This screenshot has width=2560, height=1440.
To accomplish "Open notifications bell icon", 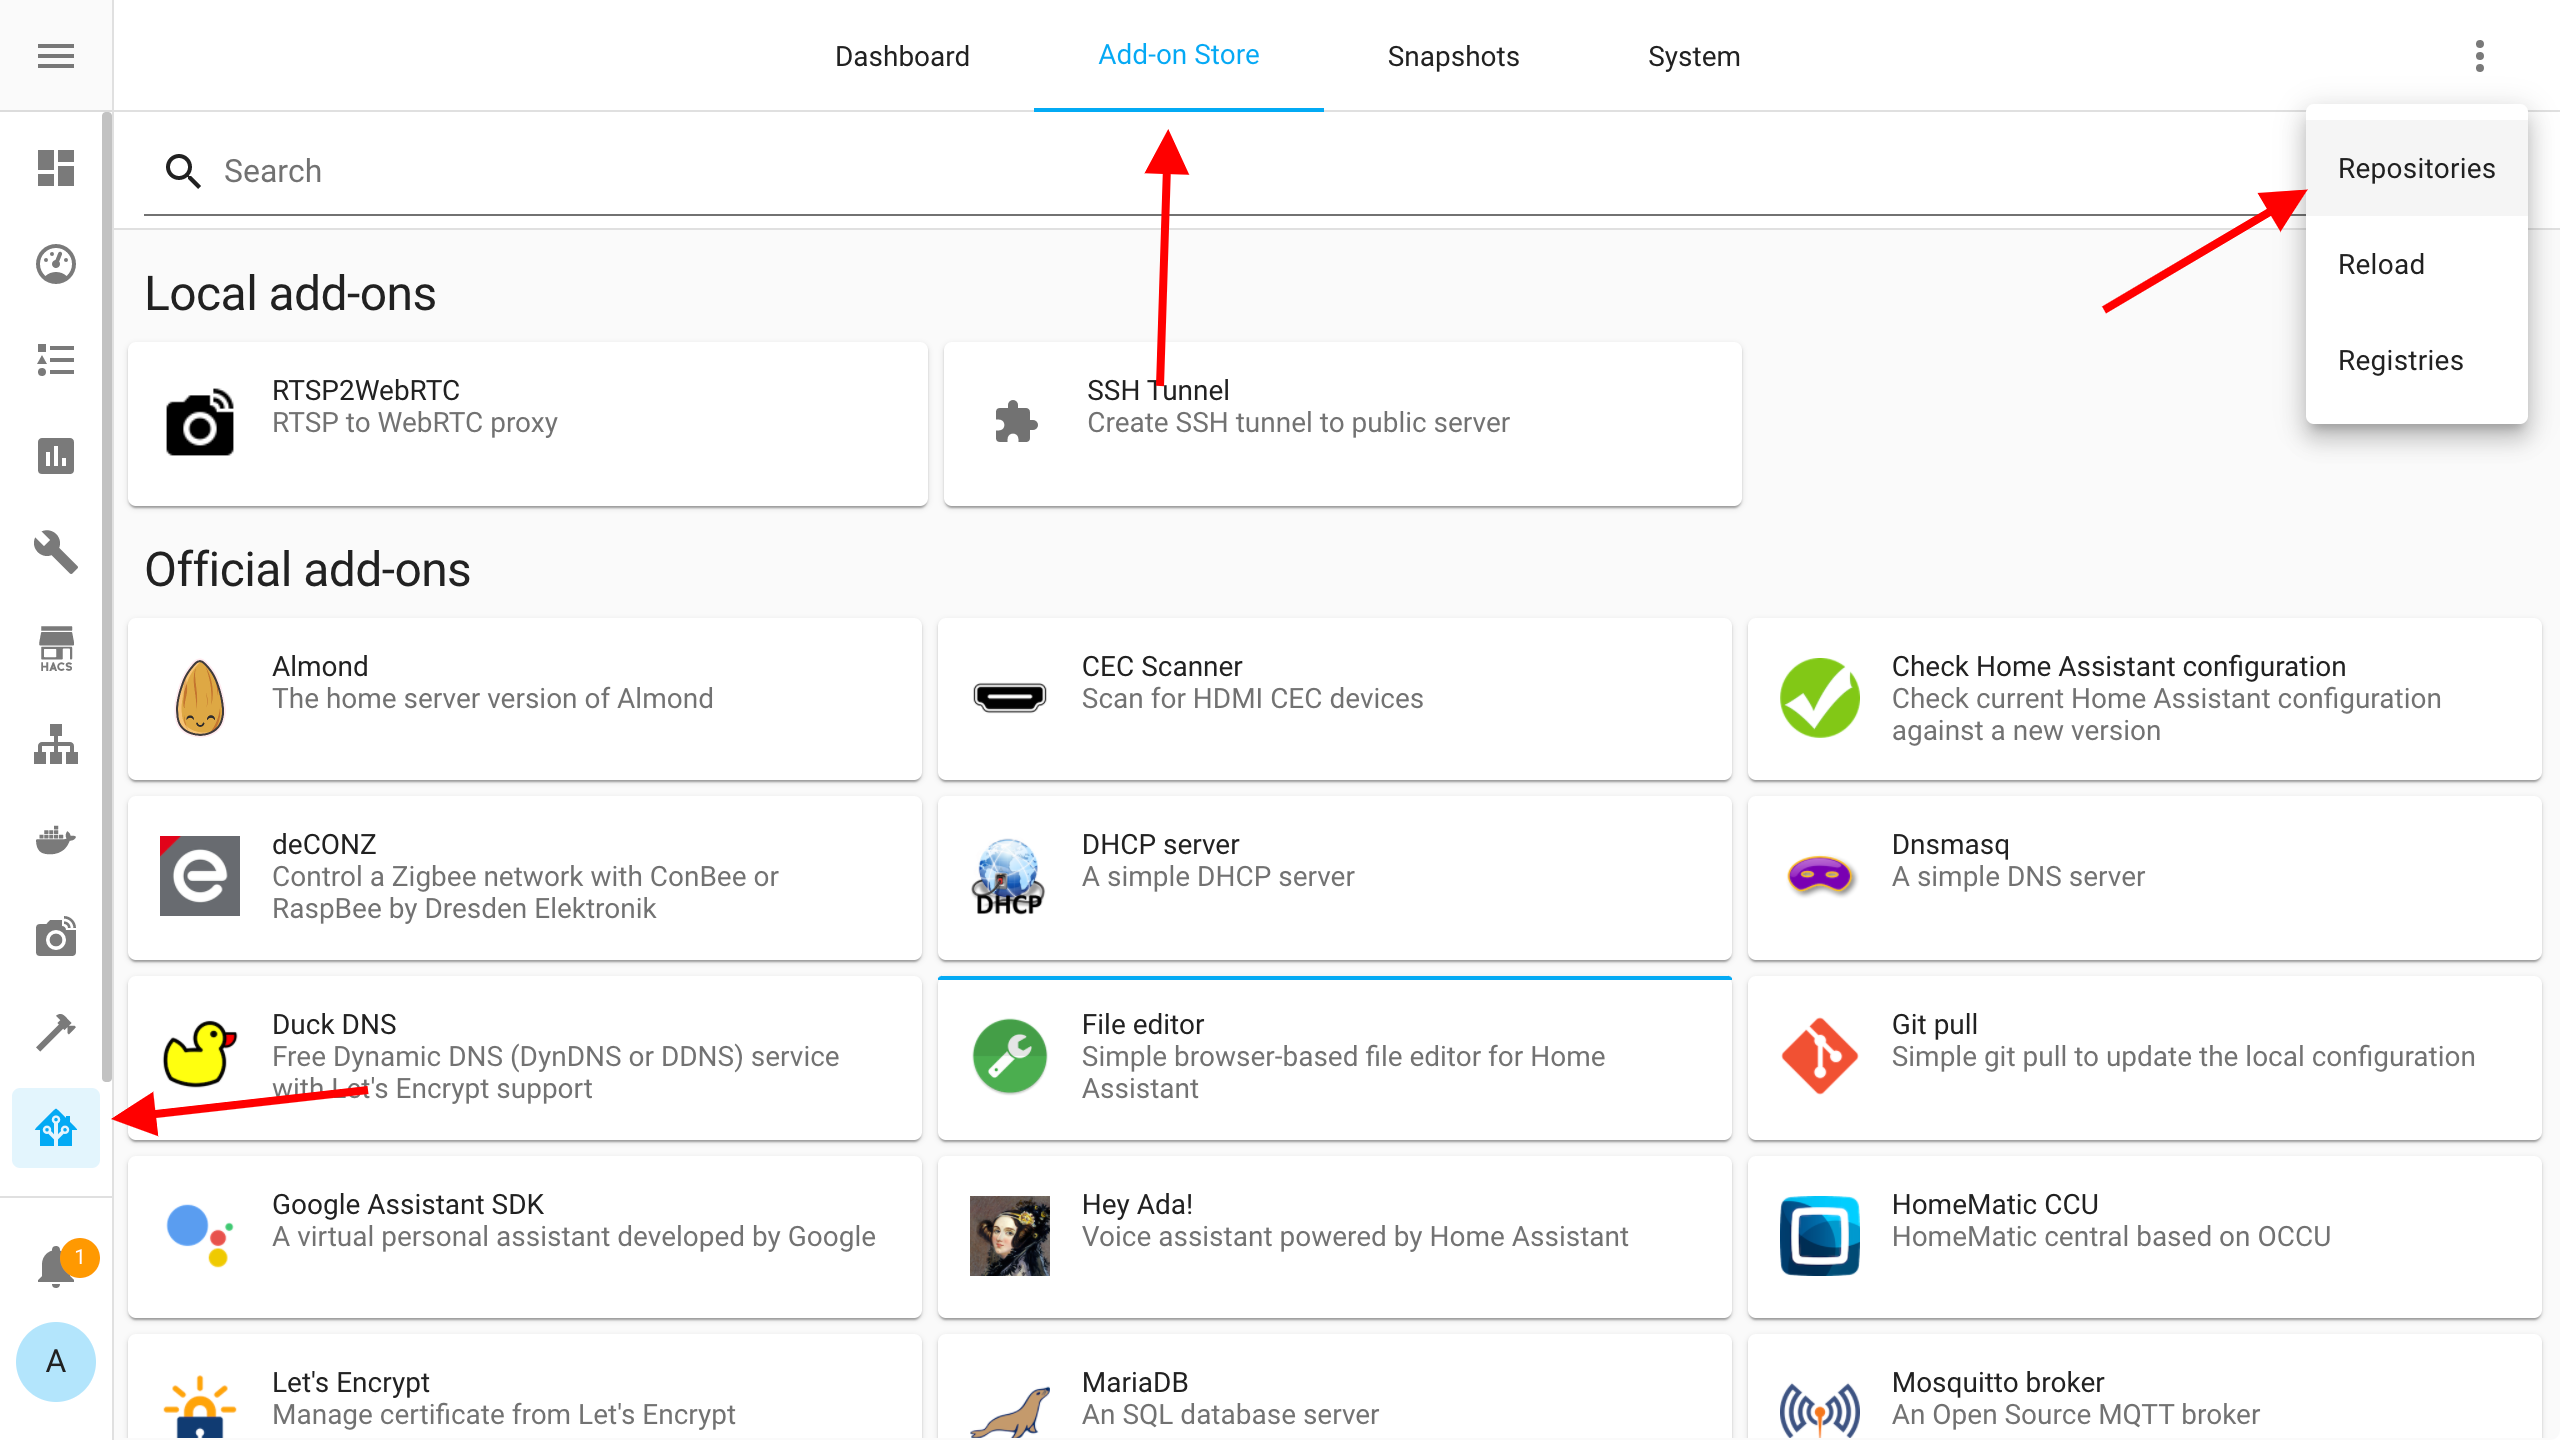I will tap(56, 1267).
